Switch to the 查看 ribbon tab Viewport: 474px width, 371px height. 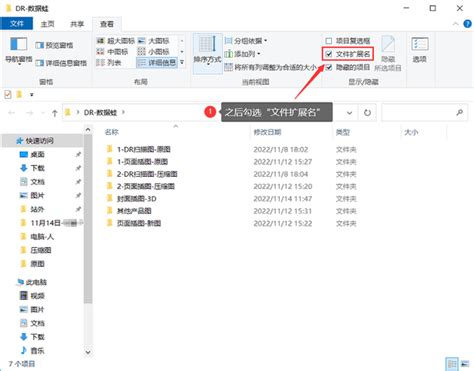tap(107, 24)
